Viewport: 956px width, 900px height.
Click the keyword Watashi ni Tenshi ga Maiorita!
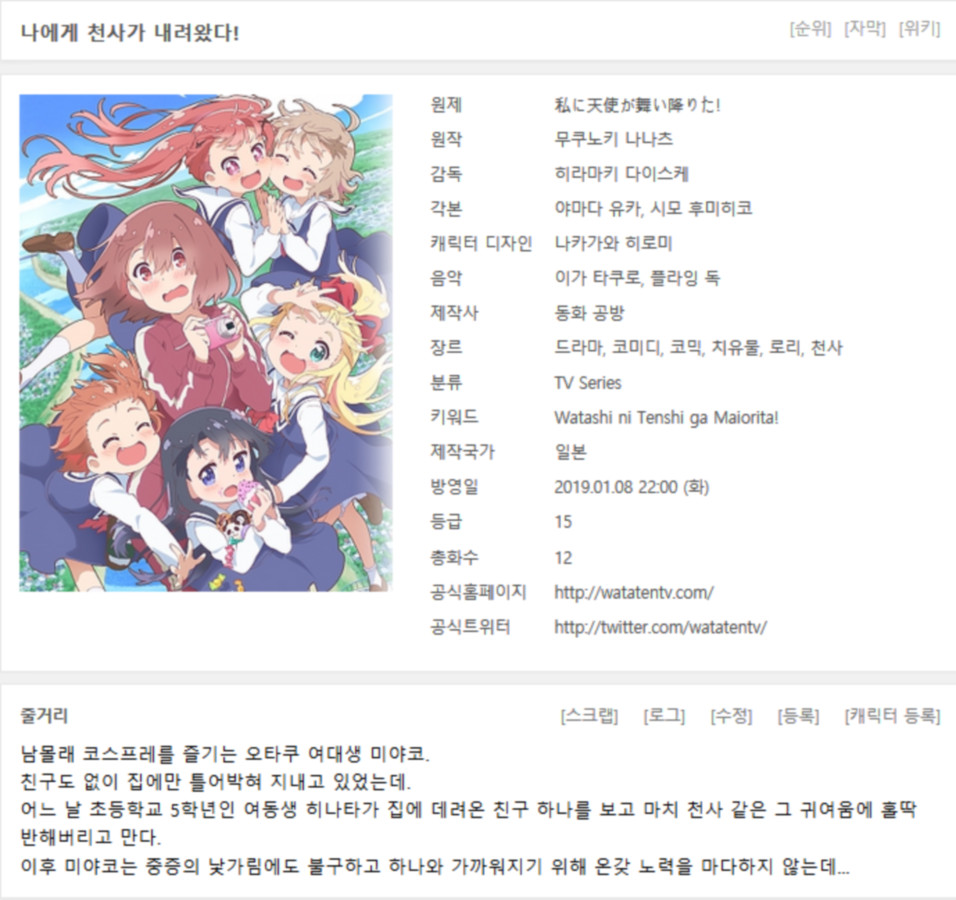tap(666, 418)
